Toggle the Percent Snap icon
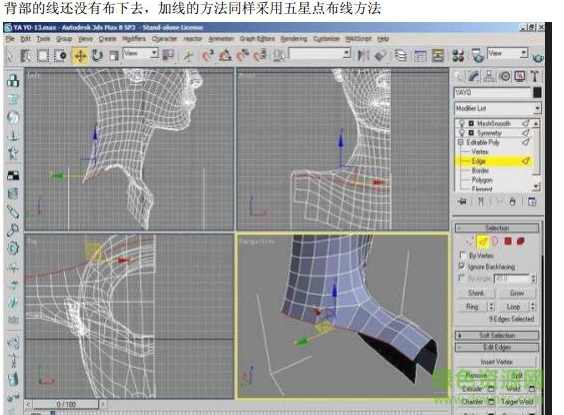 click(x=242, y=55)
